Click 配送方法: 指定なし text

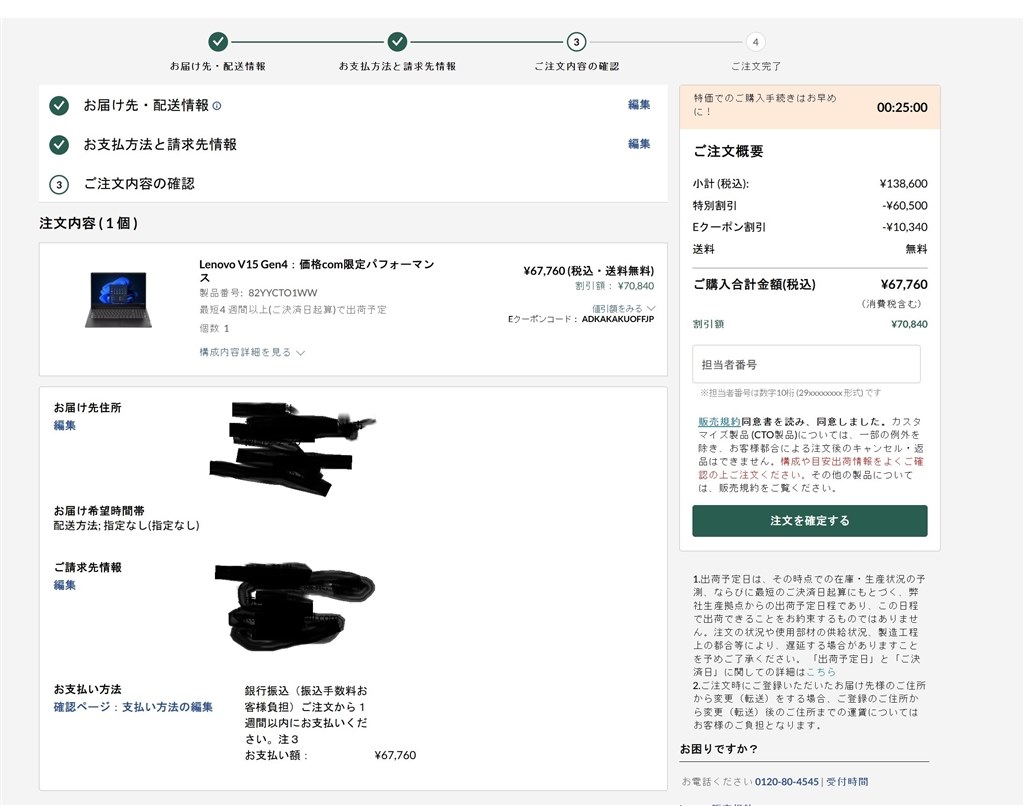point(127,525)
